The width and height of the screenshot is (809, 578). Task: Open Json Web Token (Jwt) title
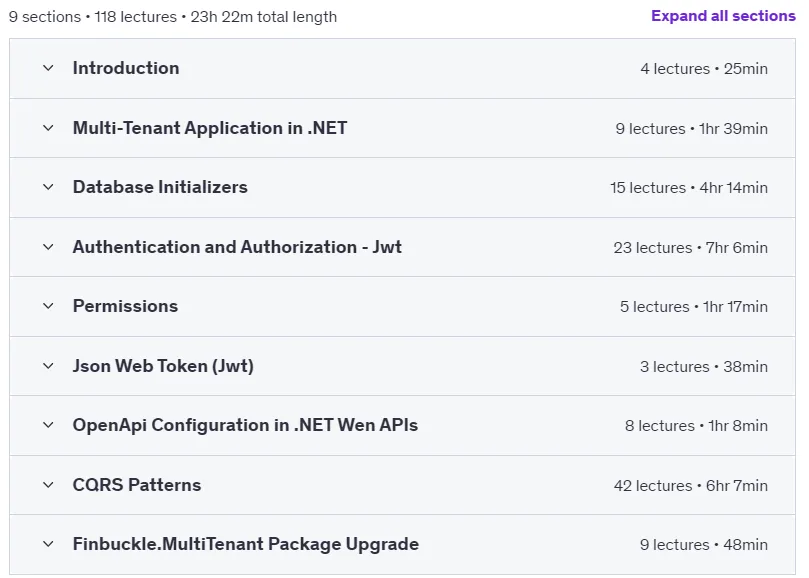pos(163,366)
